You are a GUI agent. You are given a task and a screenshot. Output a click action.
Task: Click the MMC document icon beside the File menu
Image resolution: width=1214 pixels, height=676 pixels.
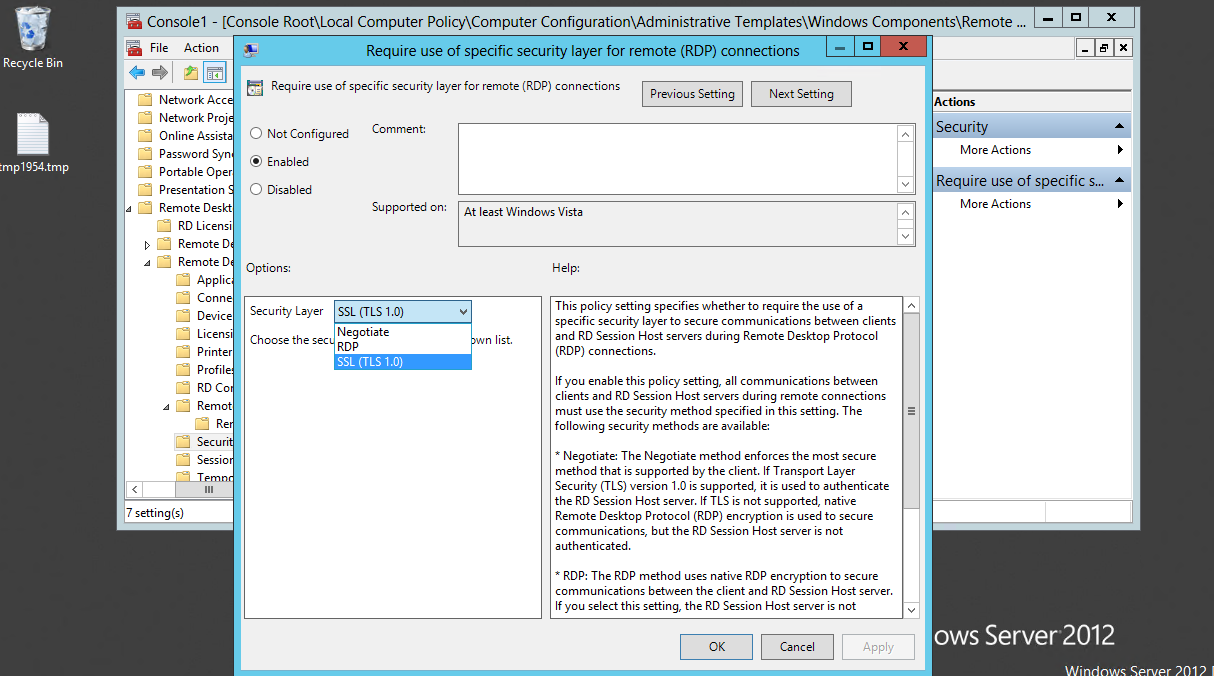[x=134, y=48]
